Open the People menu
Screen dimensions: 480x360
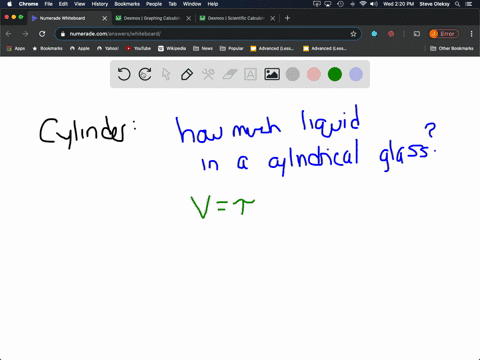154,4
